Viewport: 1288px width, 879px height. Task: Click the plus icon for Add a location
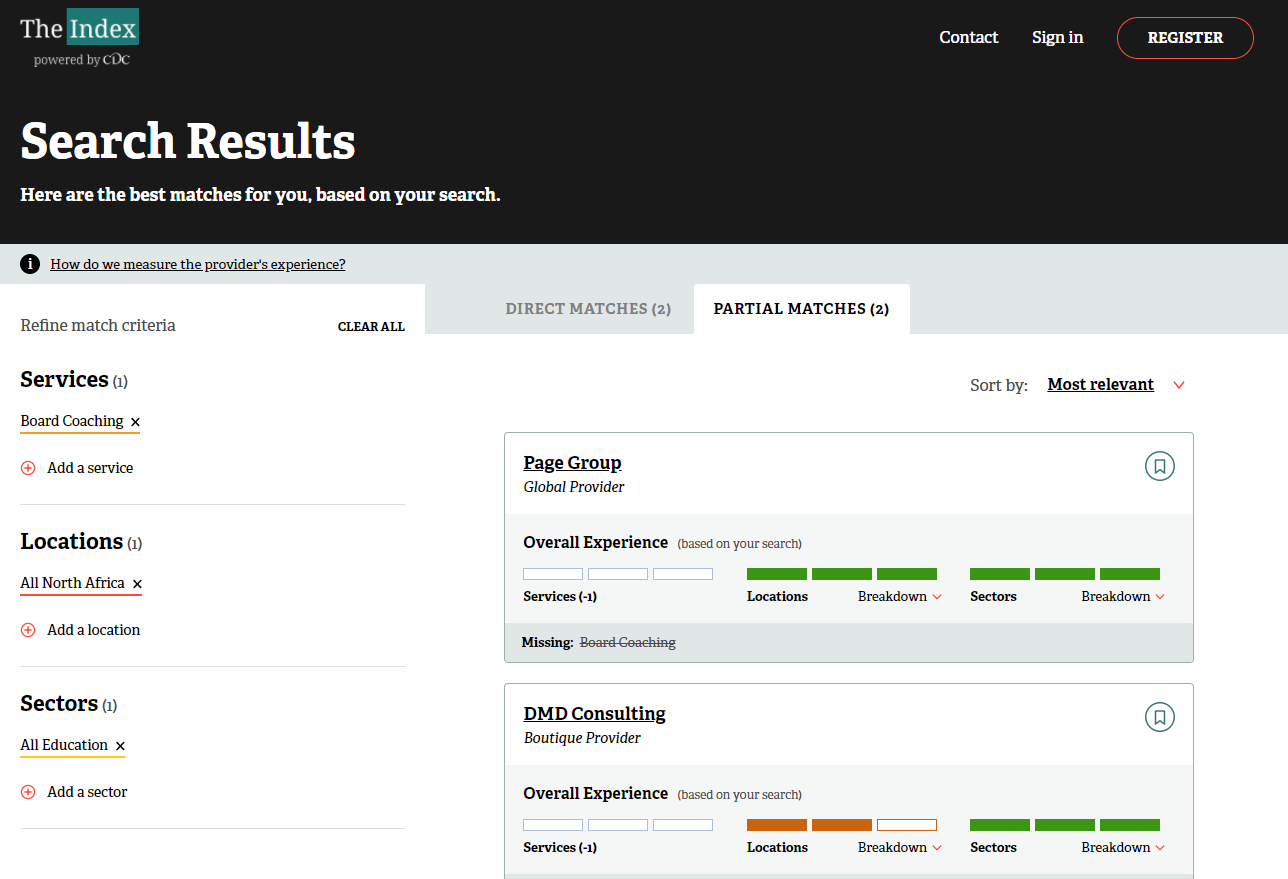pyautogui.click(x=28, y=630)
